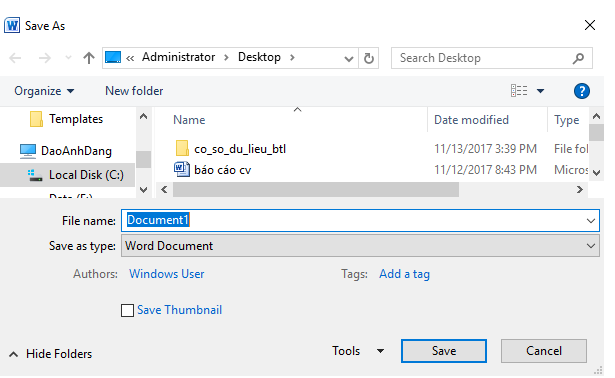This screenshot has width=615, height=378.
Task: Open the Organize menu
Action: pyautogui.click(x=44, y=91)
